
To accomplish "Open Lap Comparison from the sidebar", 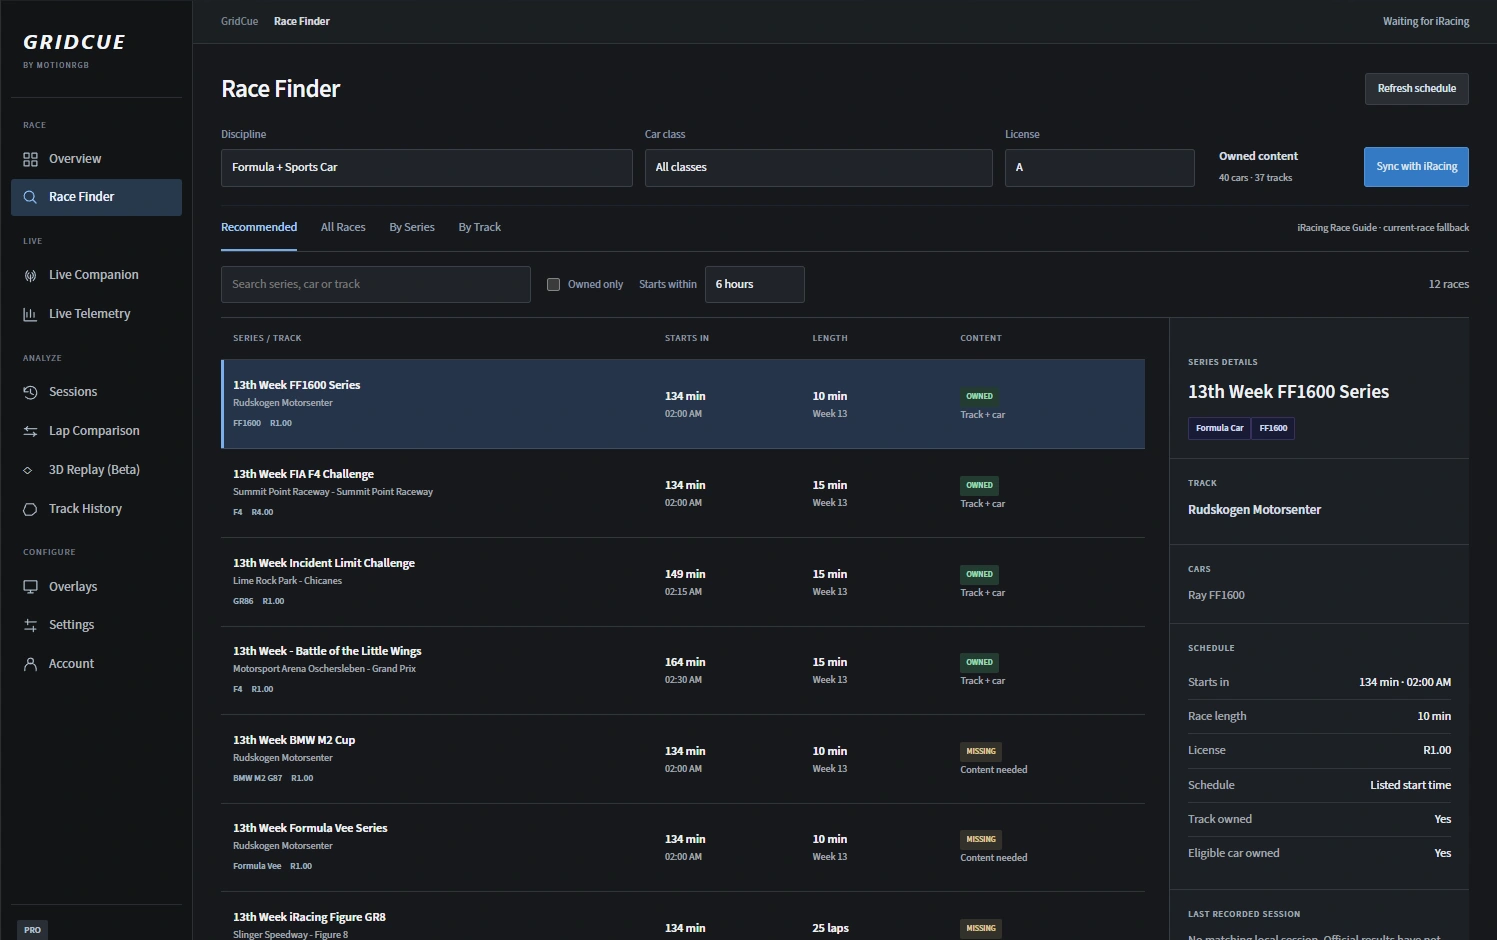I will (x=96, y=431).
